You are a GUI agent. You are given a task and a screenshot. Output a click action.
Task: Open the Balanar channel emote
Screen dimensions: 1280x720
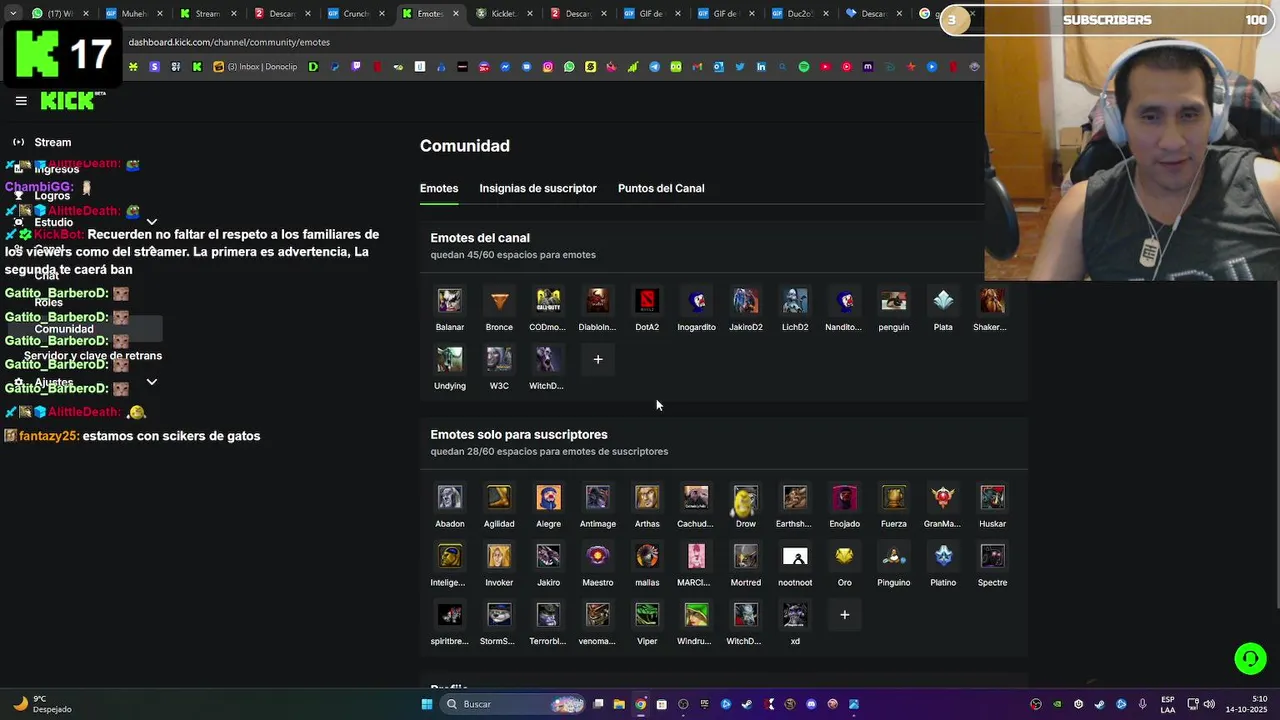click(x=450, y=301)
